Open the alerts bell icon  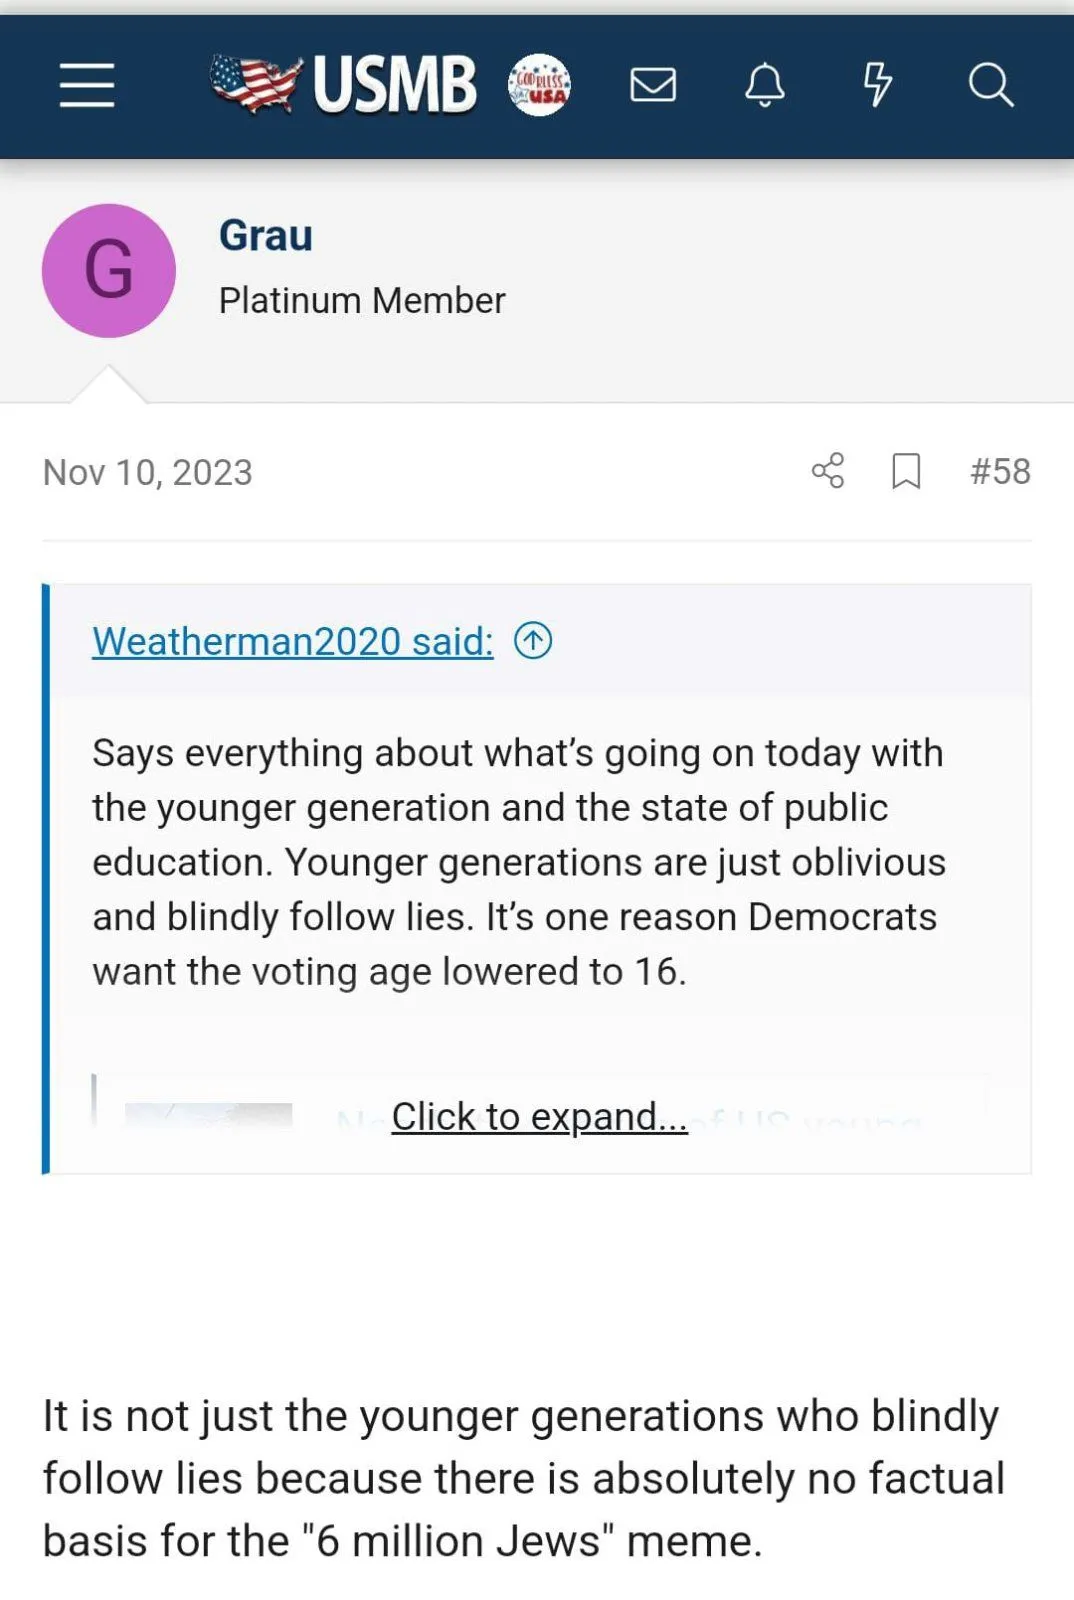(x=765, y=85)
